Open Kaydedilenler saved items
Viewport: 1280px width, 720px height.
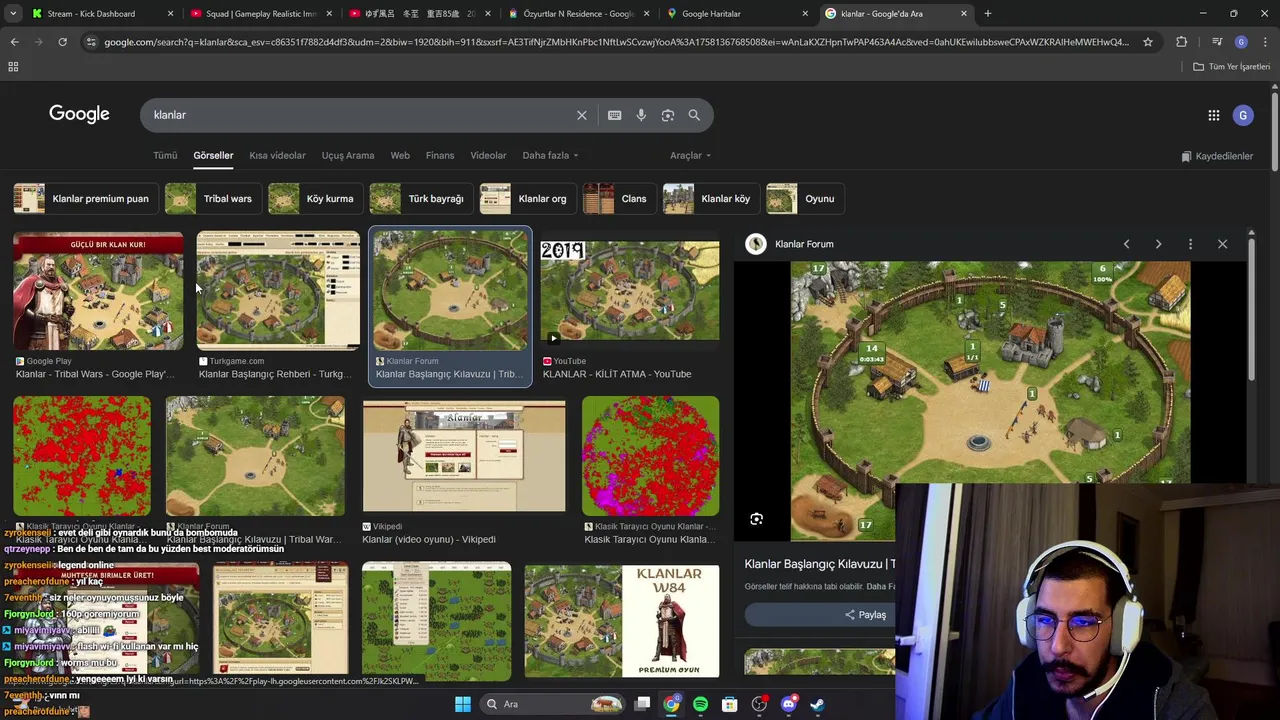pyautogui.click(x=1217, y=156)
